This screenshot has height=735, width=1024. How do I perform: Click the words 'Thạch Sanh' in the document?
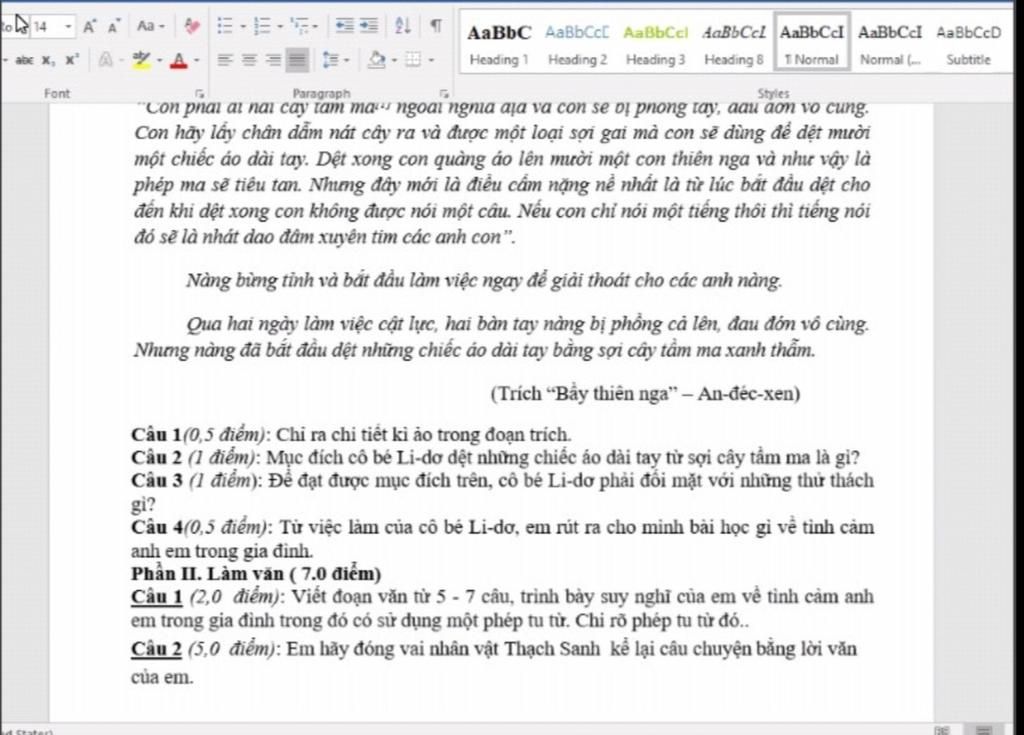tap(552, 649)
